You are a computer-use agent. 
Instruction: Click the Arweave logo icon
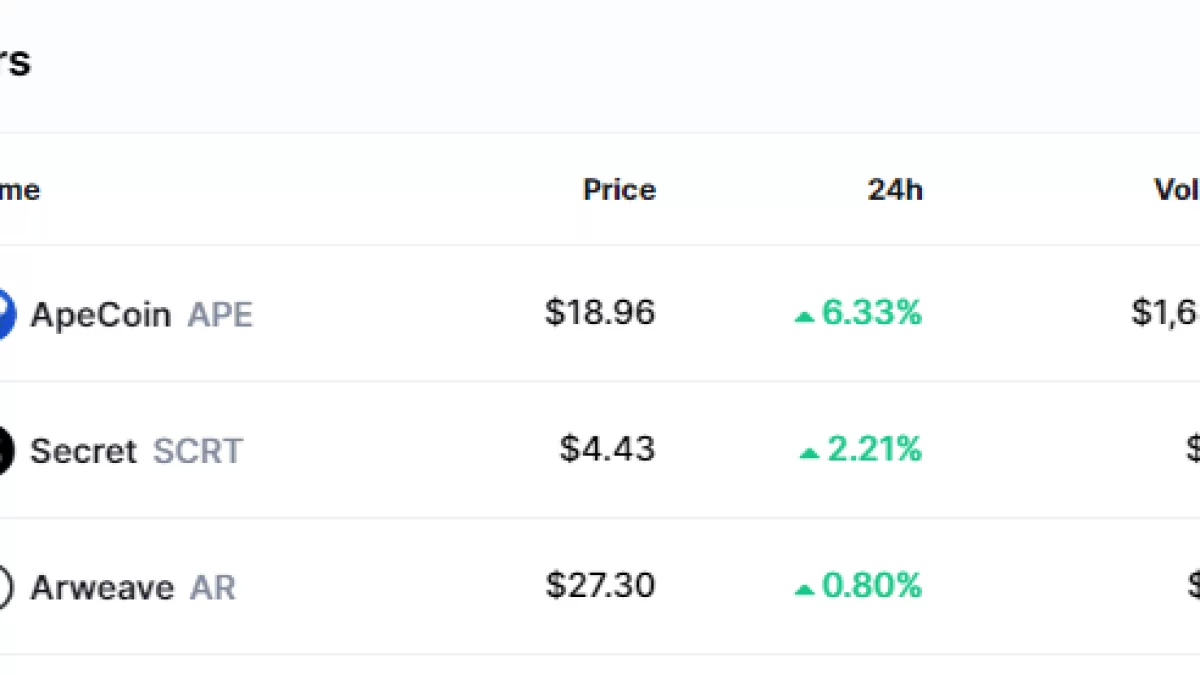click(5, 587)
